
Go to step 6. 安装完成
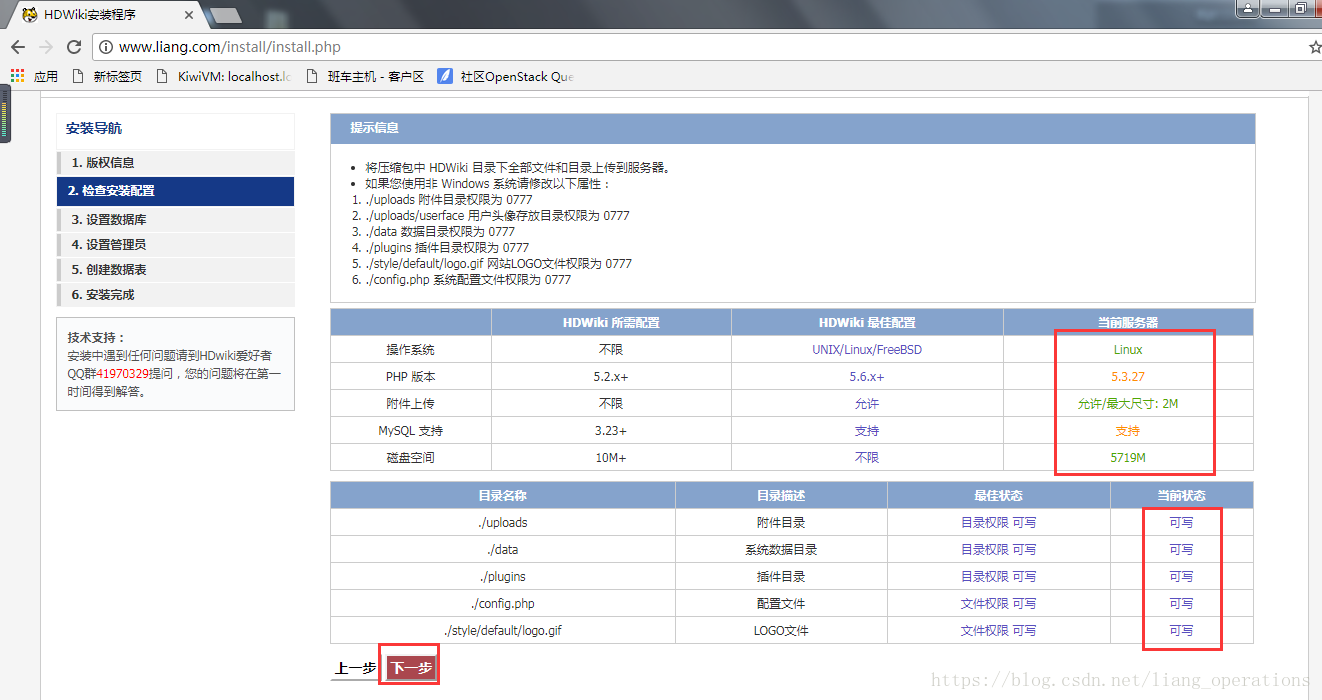click(175, 295)
